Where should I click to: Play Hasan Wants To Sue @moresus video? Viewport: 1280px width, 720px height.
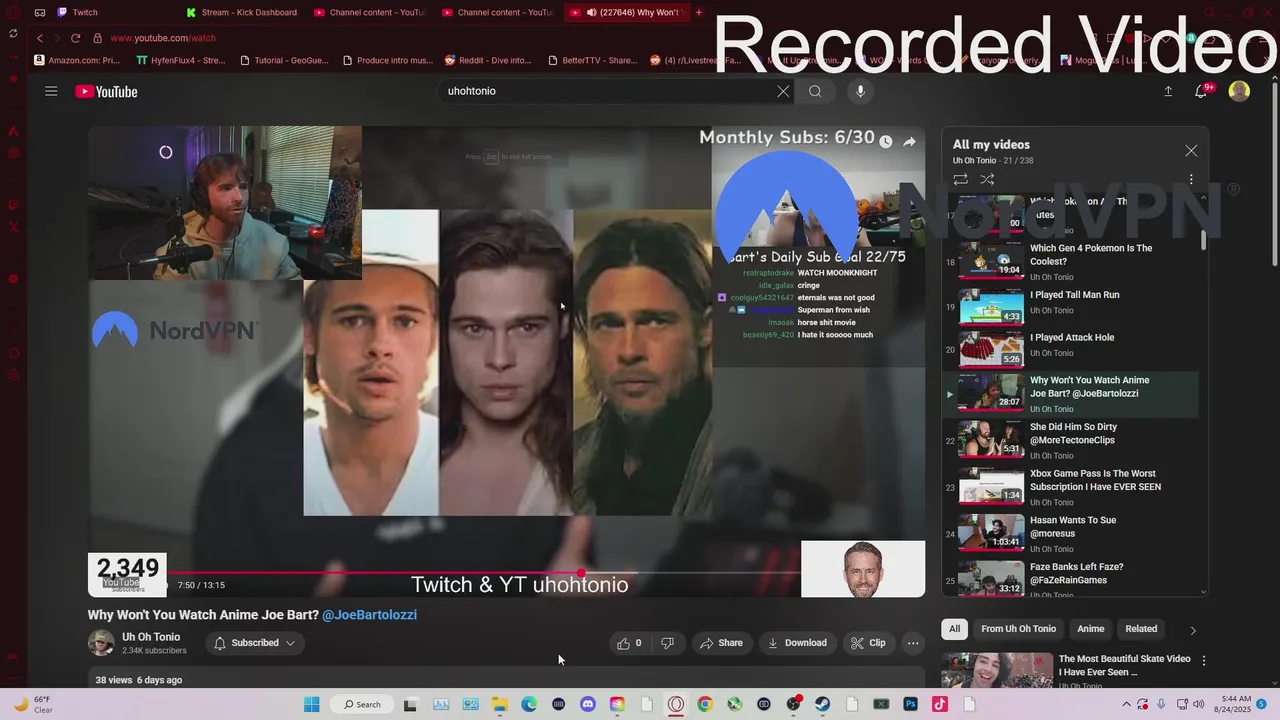(x=1070, y=533)
